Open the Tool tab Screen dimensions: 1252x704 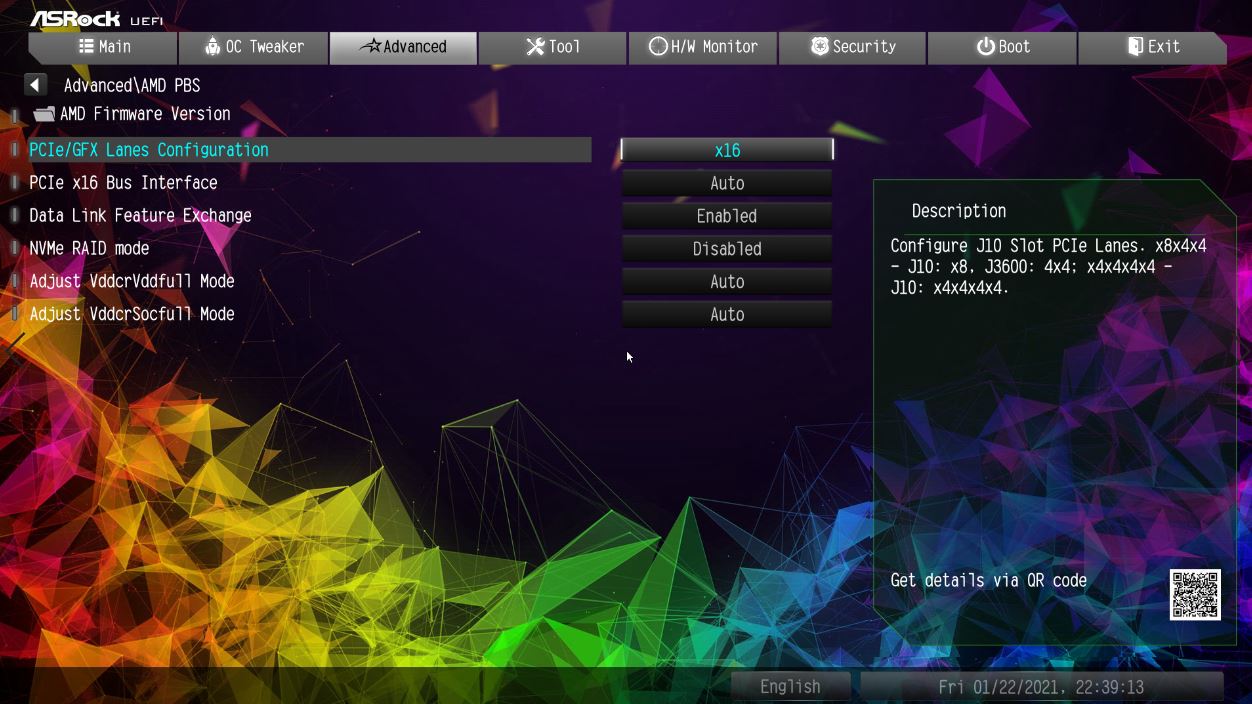tap(553, 47)
